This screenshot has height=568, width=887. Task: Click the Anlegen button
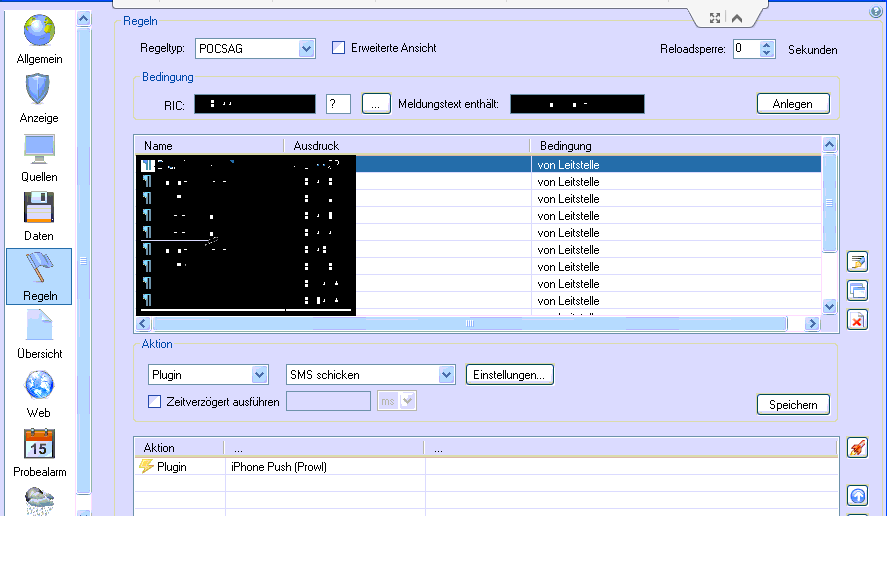[793, 104]
